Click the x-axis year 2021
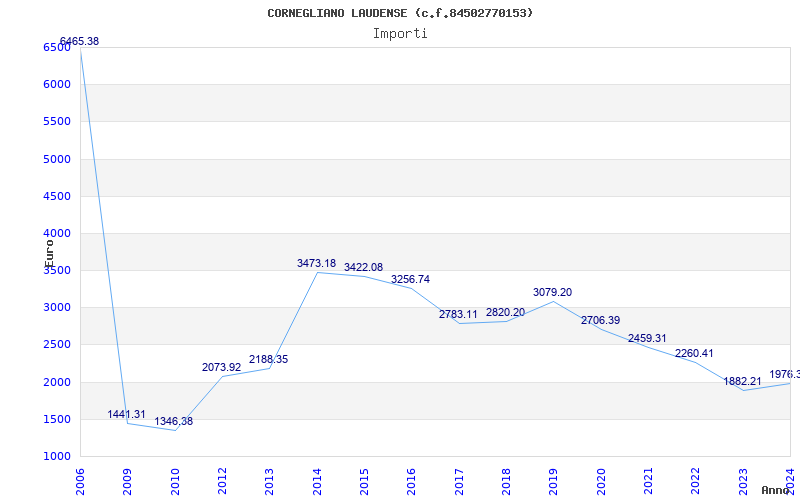 648,482
